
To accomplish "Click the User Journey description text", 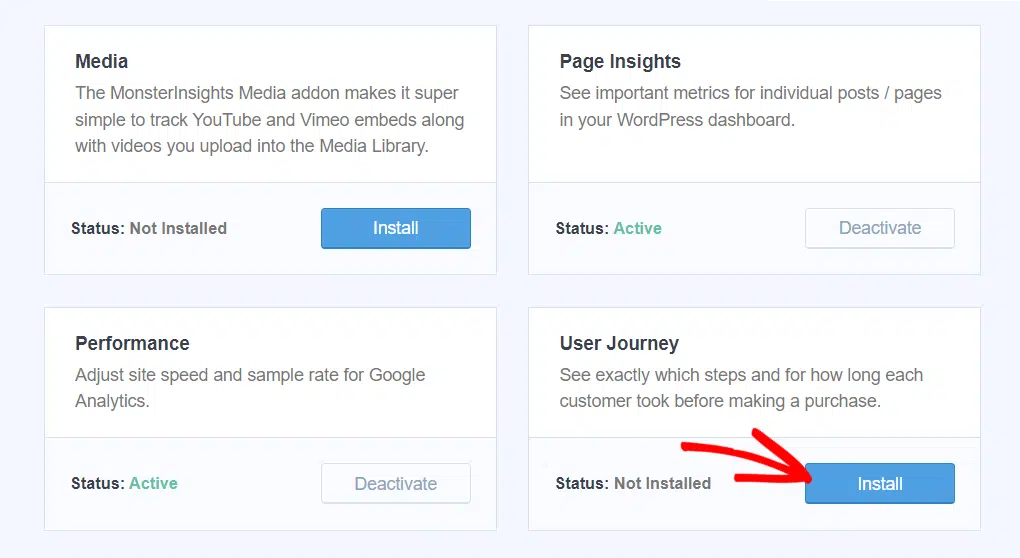I will pyautogui.click(x=741, y=388).
